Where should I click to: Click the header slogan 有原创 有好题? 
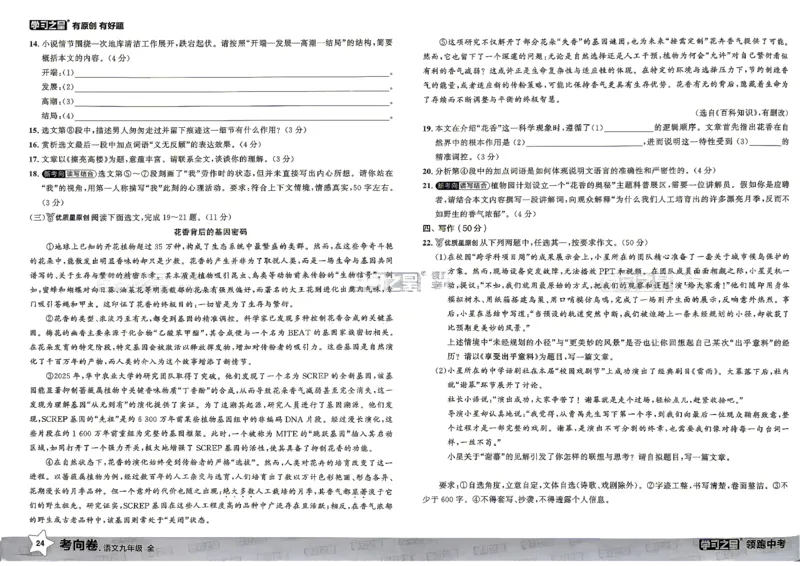coord(97,26)
